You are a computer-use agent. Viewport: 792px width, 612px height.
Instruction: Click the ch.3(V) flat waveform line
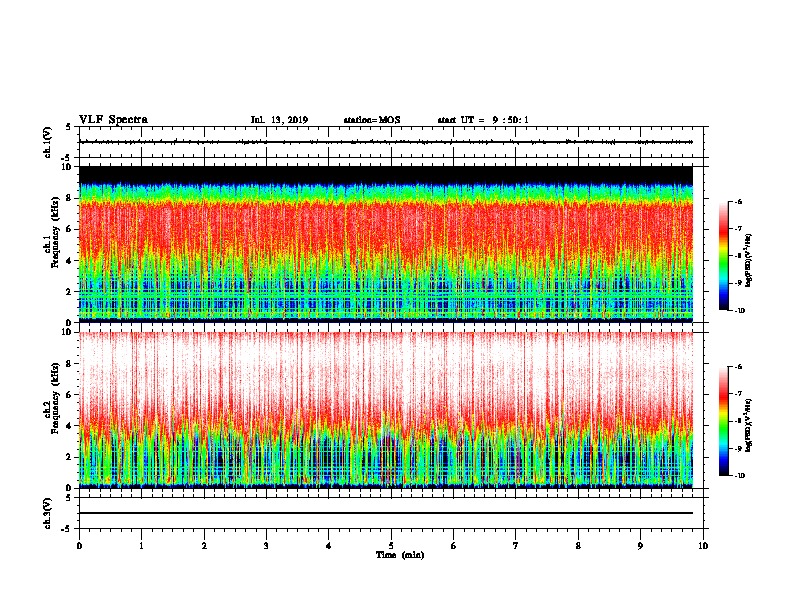click(386, 513)
